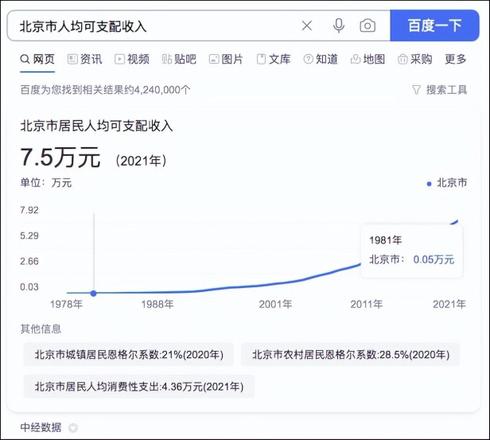
Task: Toggle the 北京市 legend series
Action: click(x=447, y=183)
